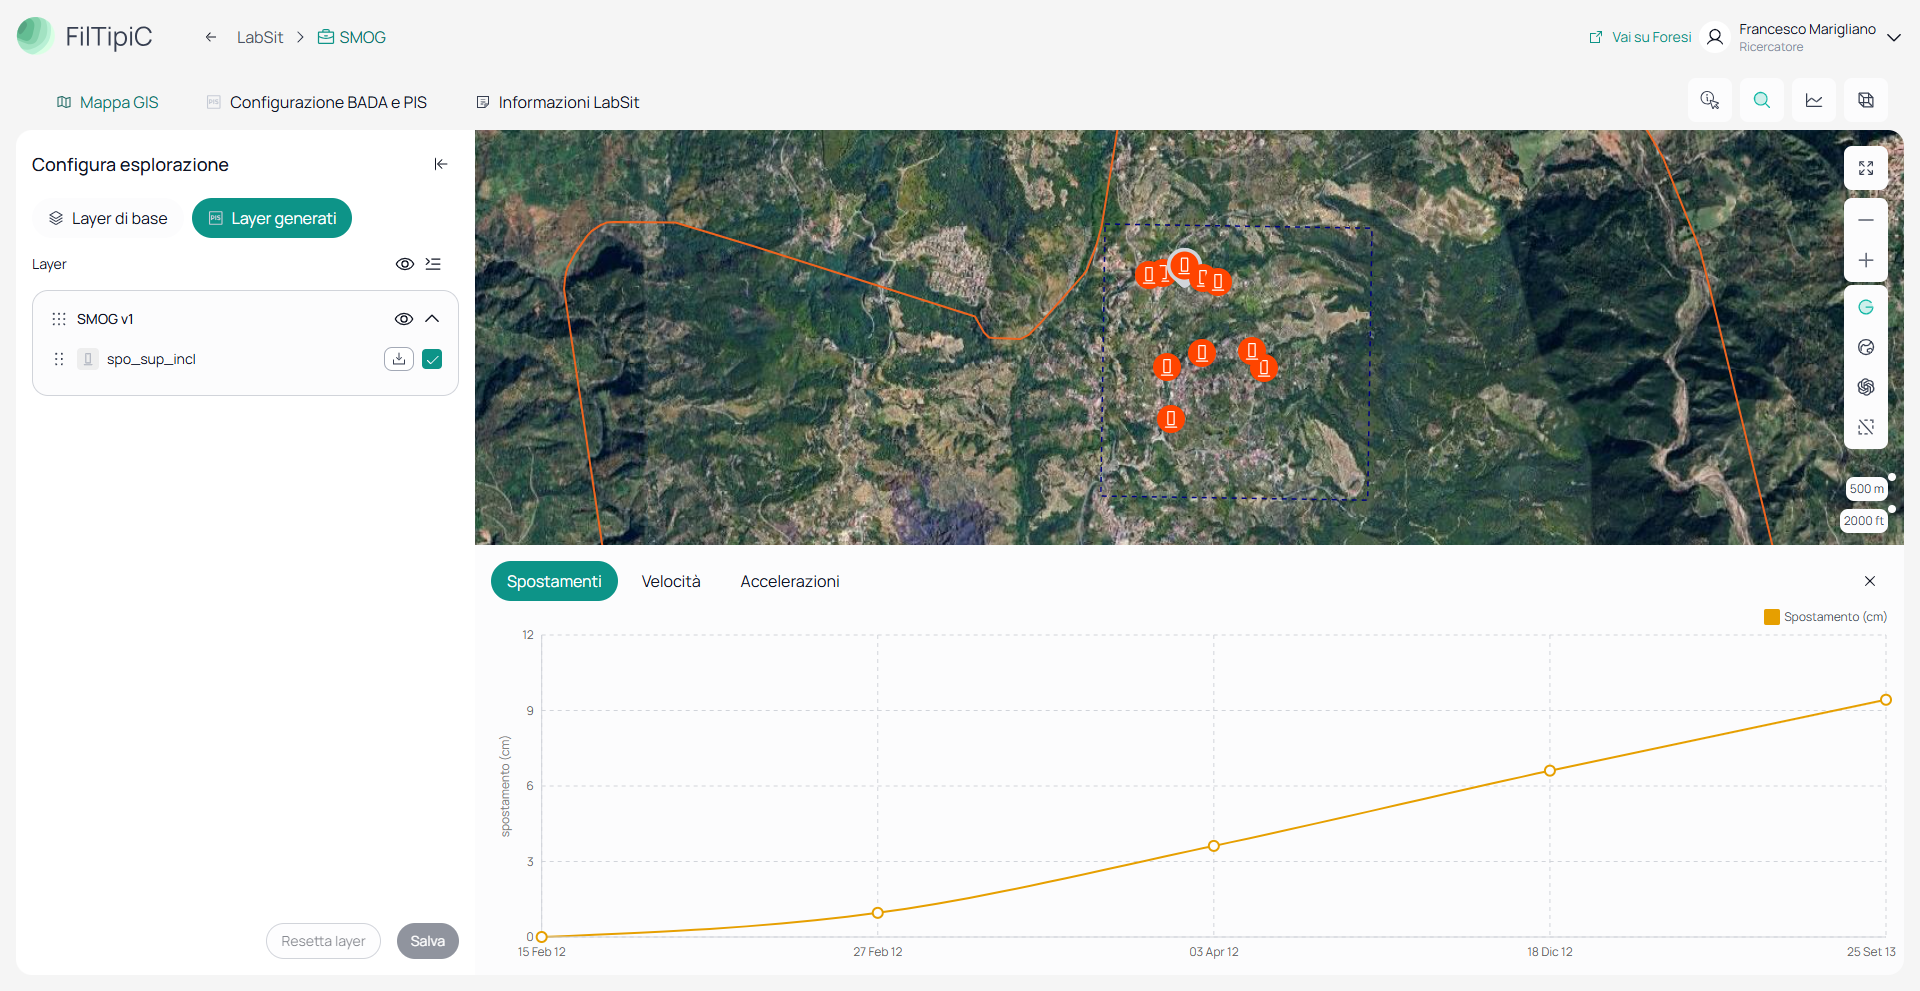This screenshot has width=1920, height=991.
Task: Click the teal search magnifier icon
Action: [x=1761, y=100]
